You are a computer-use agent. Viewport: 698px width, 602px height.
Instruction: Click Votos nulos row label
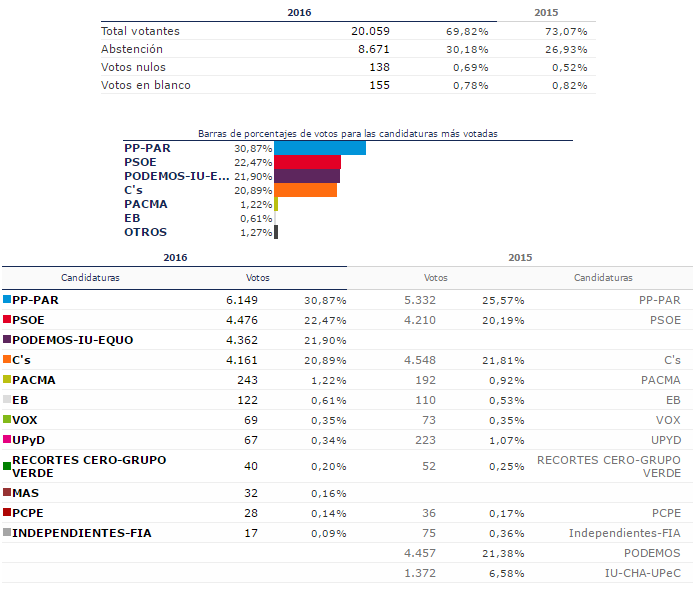(x=133, y=67)
